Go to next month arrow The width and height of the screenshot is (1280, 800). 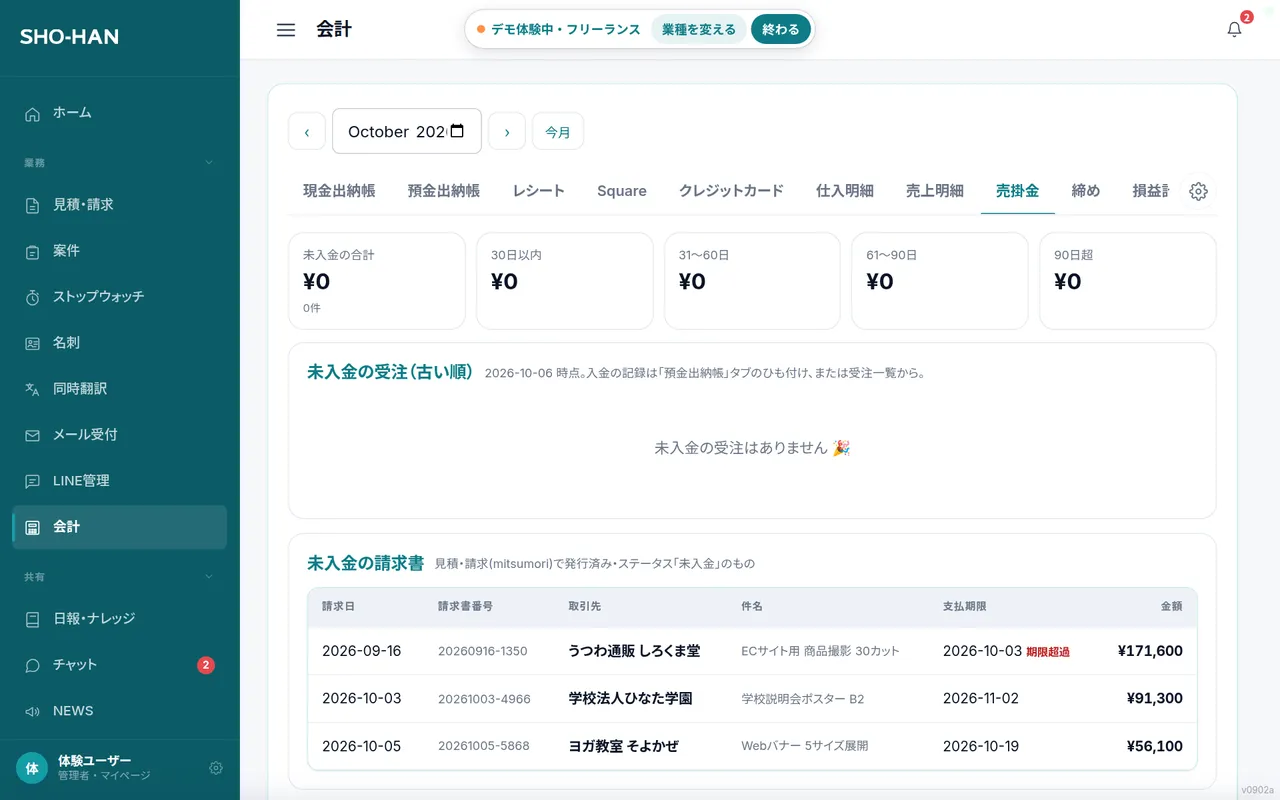[507, 131]
